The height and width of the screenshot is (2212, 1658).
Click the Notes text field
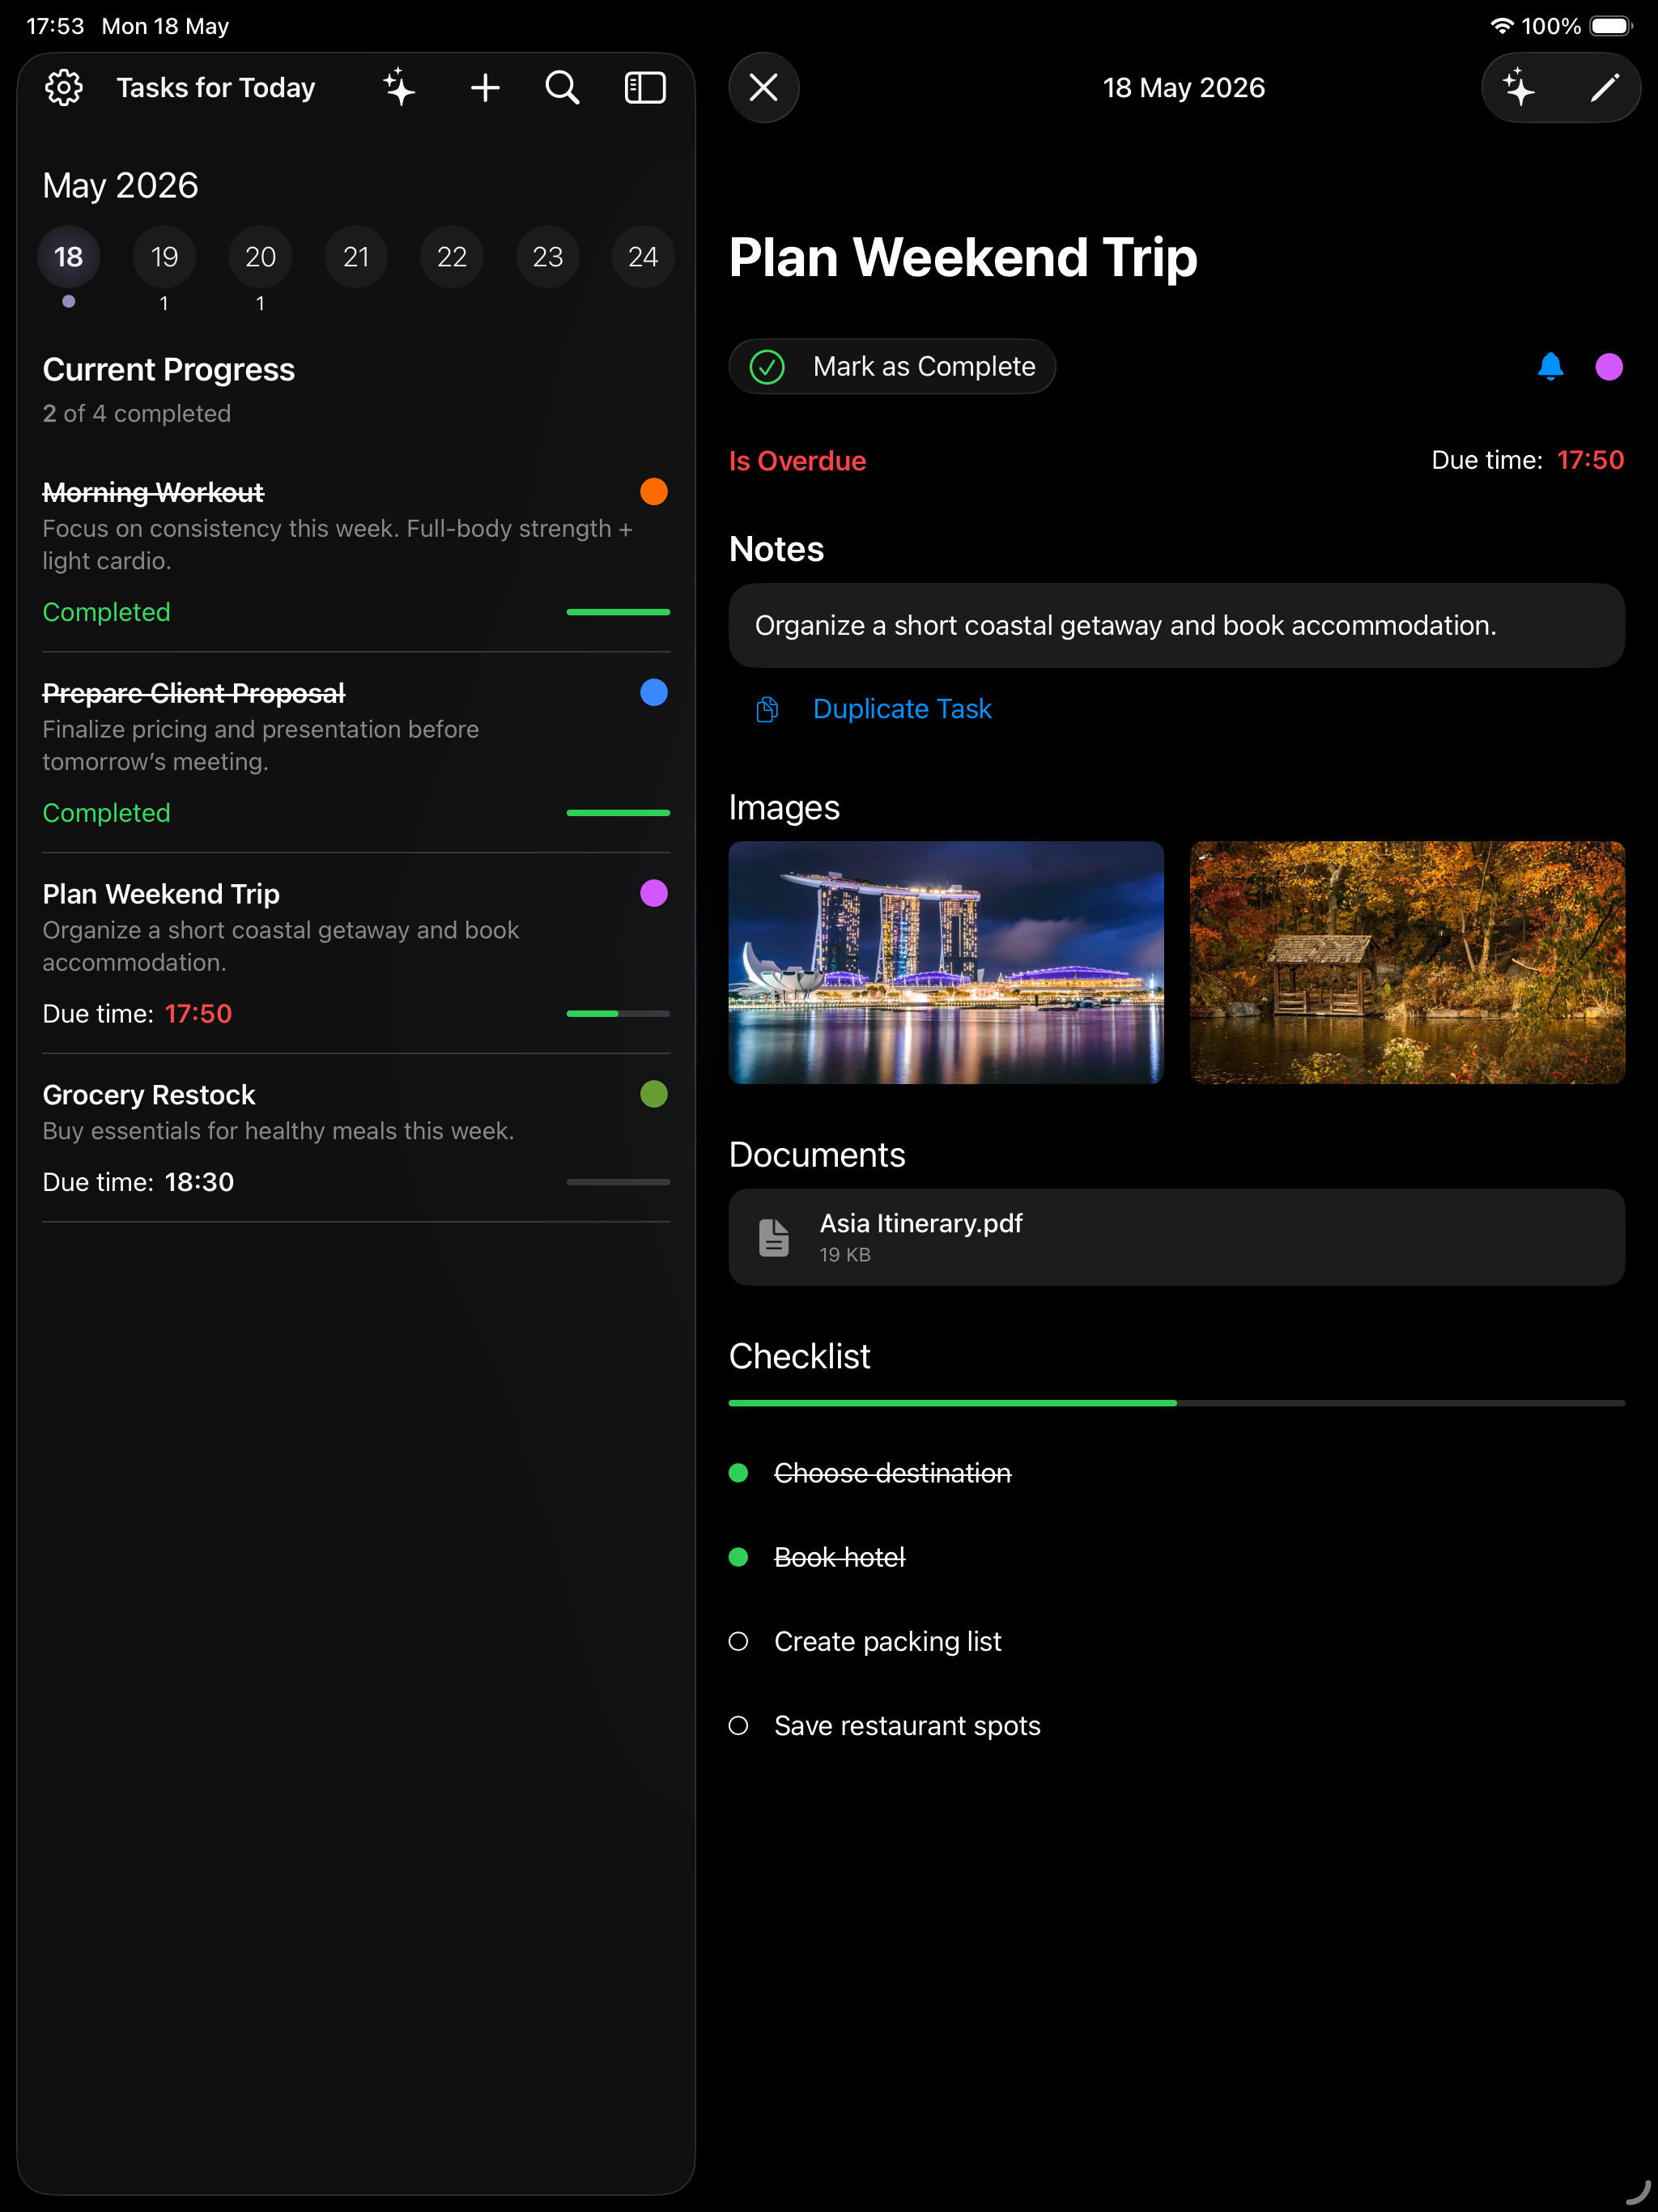(x=1177, y=626)
